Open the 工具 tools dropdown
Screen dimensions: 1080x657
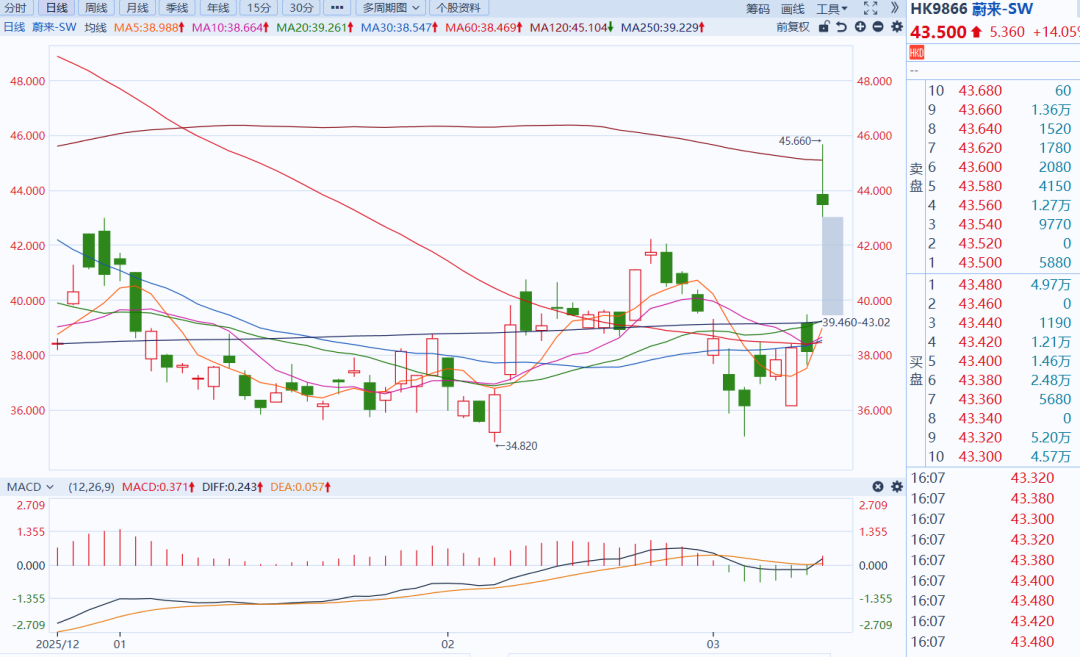832,9
